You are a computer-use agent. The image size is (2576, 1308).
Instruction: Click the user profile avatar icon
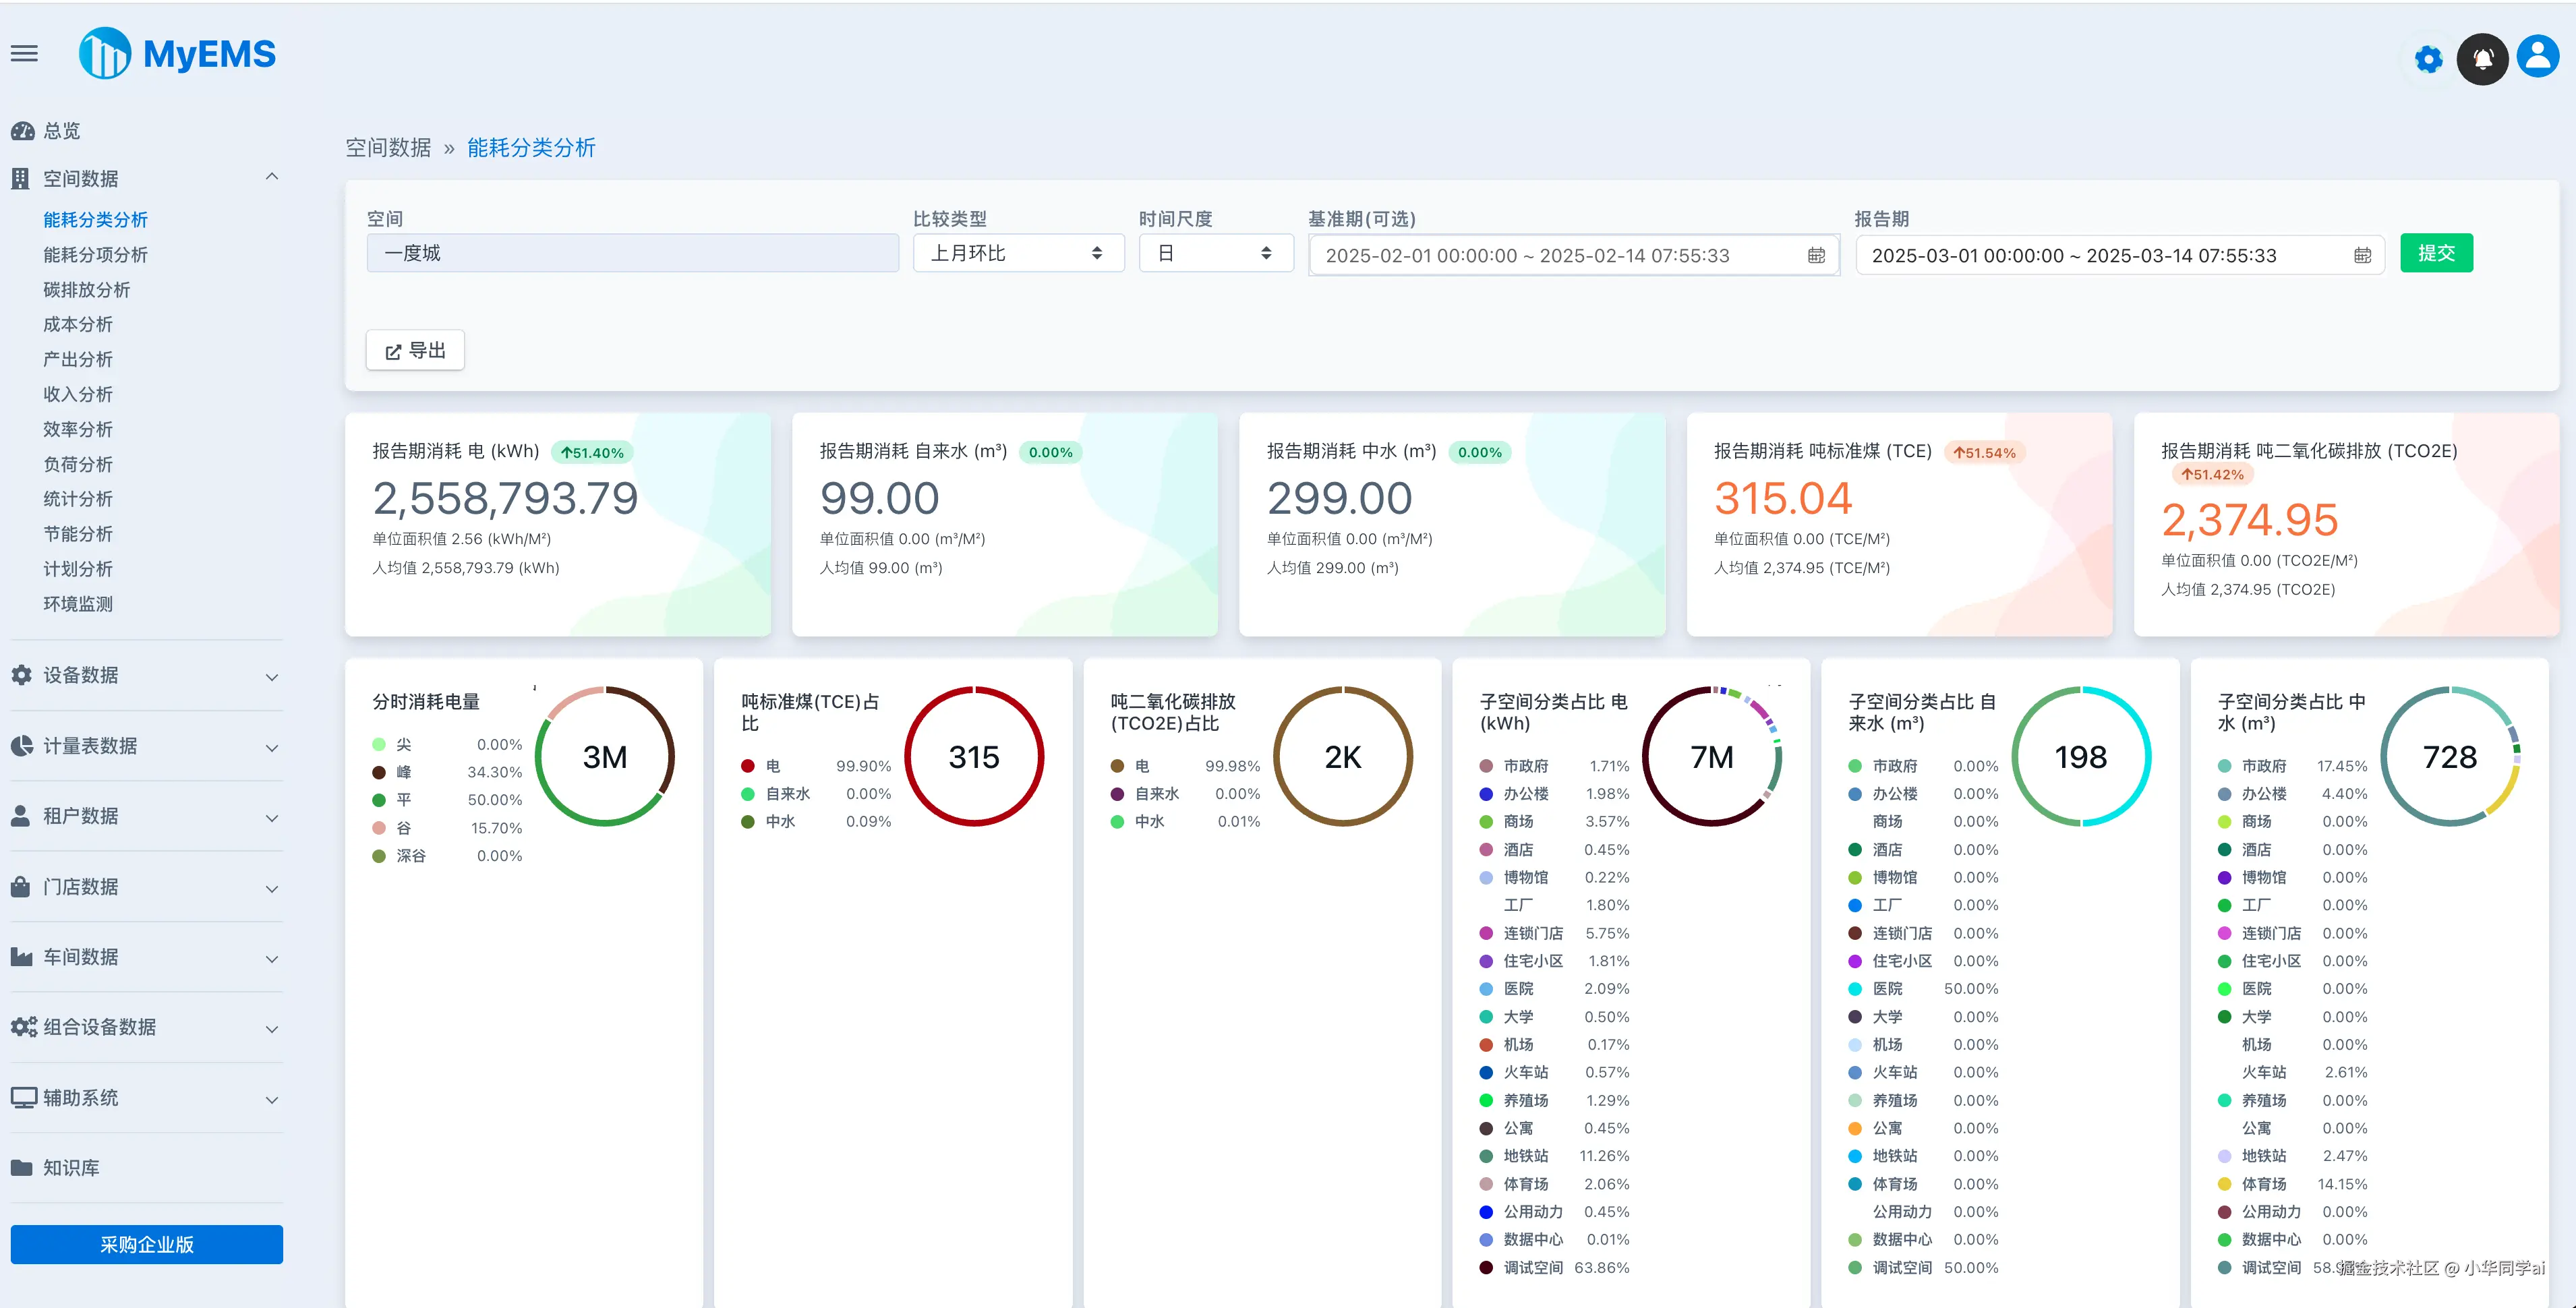[2538, 57]
